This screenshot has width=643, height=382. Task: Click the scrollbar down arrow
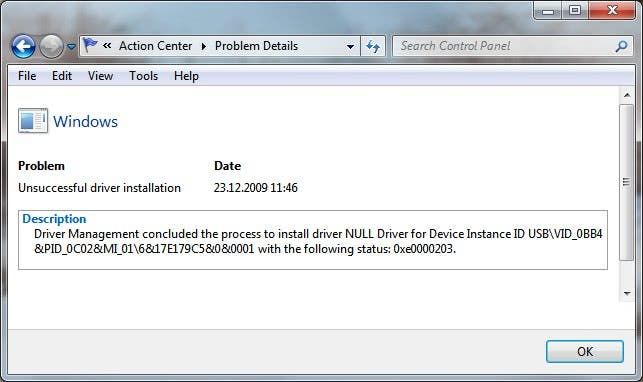point(627,293)
